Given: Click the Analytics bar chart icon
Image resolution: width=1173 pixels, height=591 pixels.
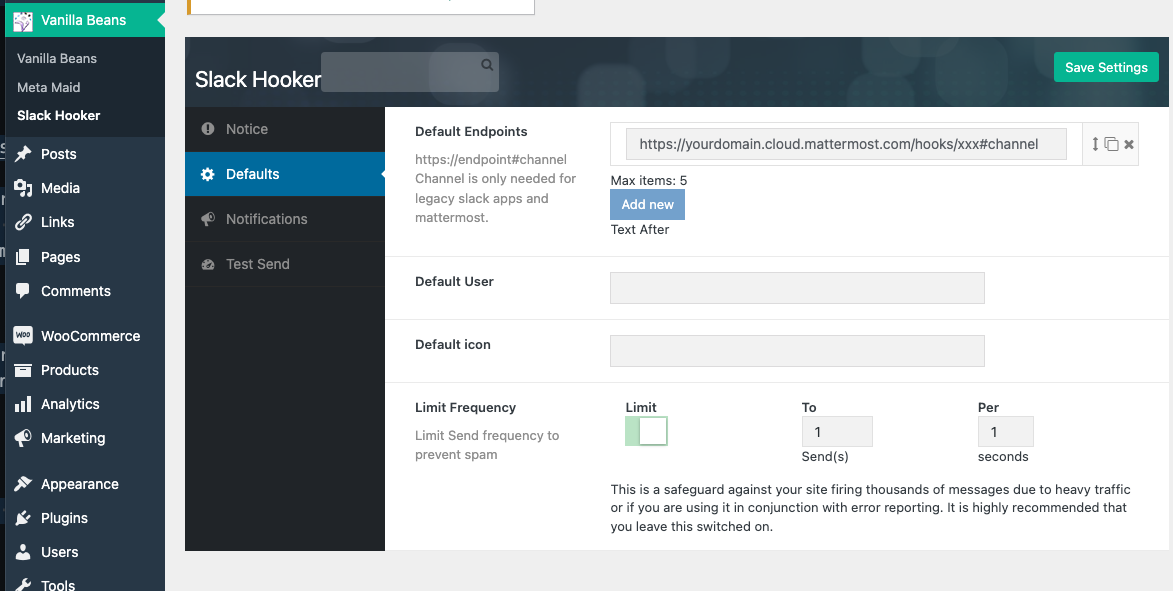Looking at the screenshot, I should [x=23, y=404].
